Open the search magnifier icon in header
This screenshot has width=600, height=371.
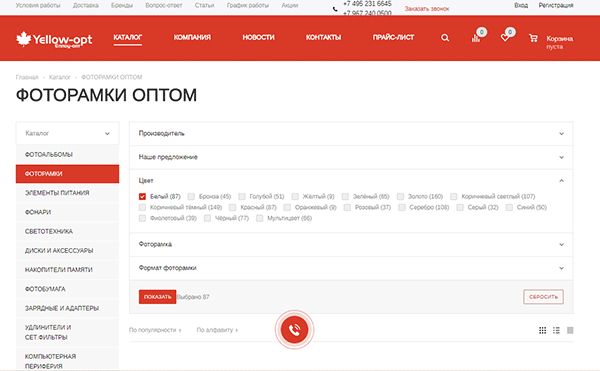(x=445, y=38)
